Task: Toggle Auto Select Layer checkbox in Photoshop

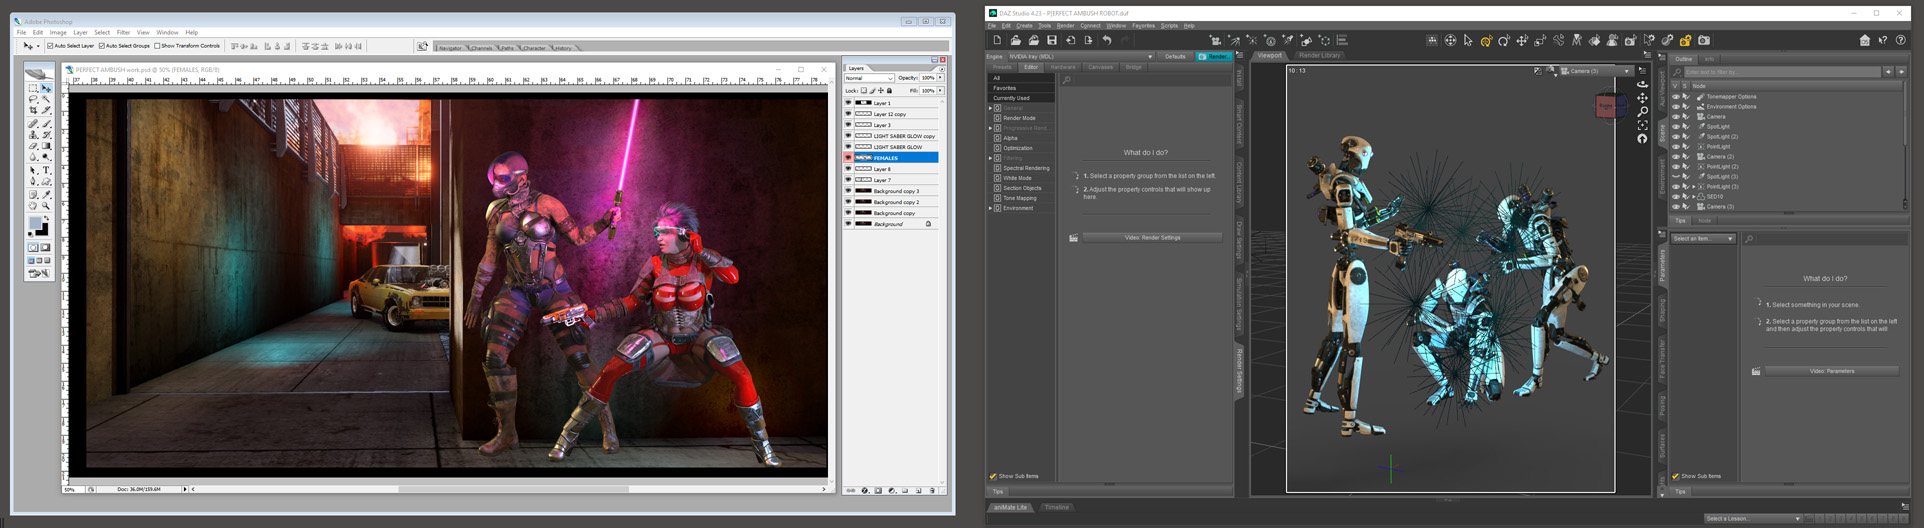Action: pyautogui.click(x=50, y=46)
